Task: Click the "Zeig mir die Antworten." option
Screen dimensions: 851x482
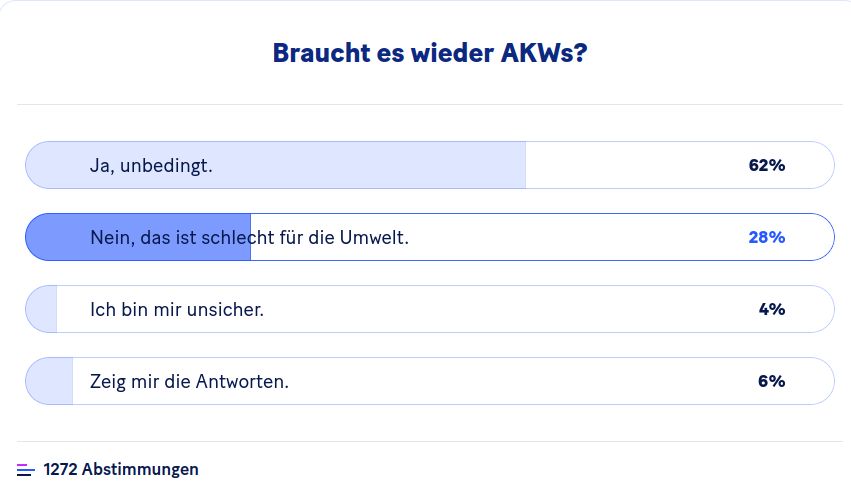Action: (189, 381)
